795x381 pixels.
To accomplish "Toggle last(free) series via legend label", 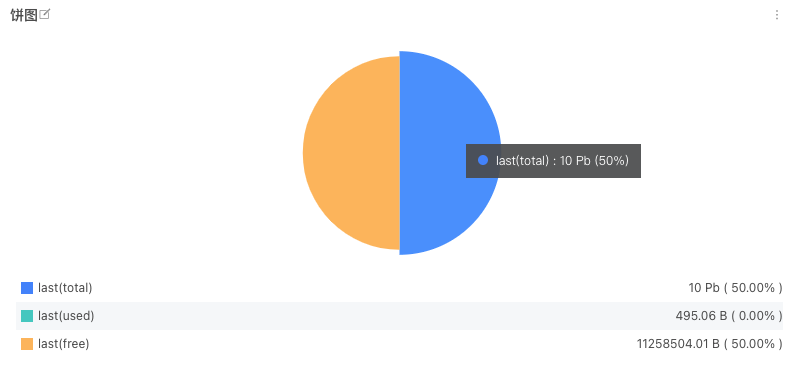I will [x=64, y=344].
